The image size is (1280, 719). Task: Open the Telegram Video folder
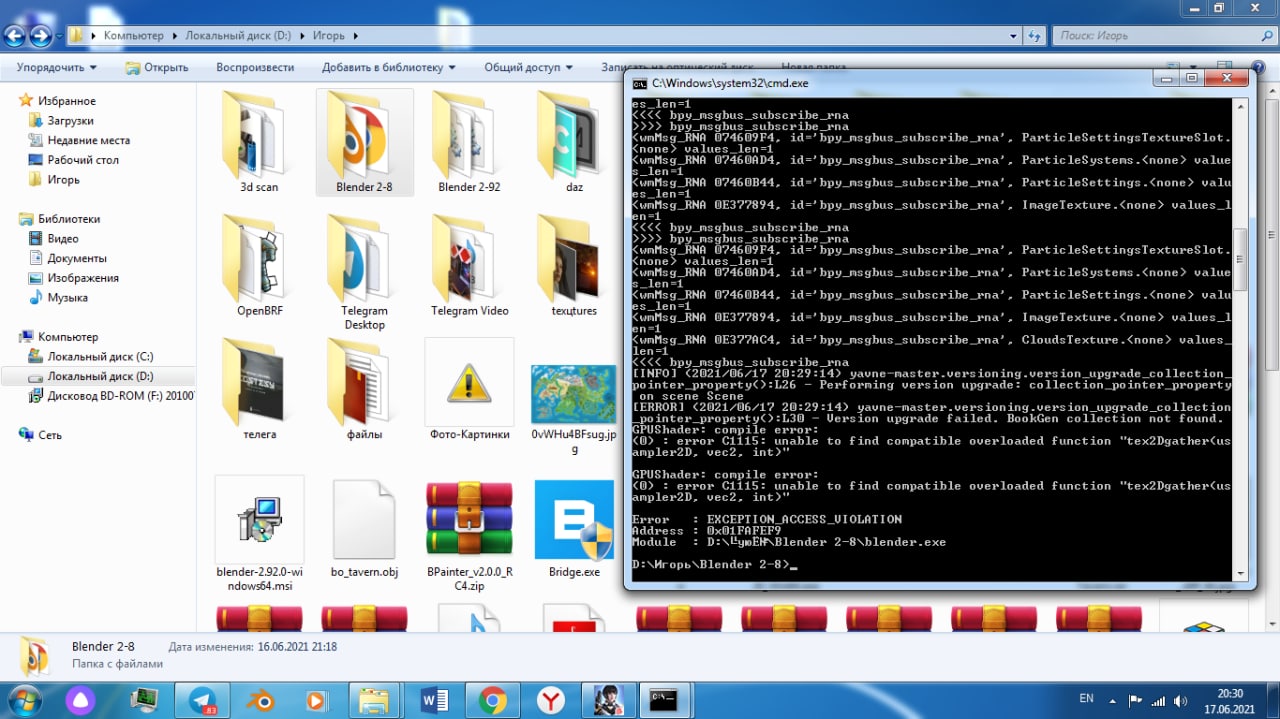coord(469,265)
